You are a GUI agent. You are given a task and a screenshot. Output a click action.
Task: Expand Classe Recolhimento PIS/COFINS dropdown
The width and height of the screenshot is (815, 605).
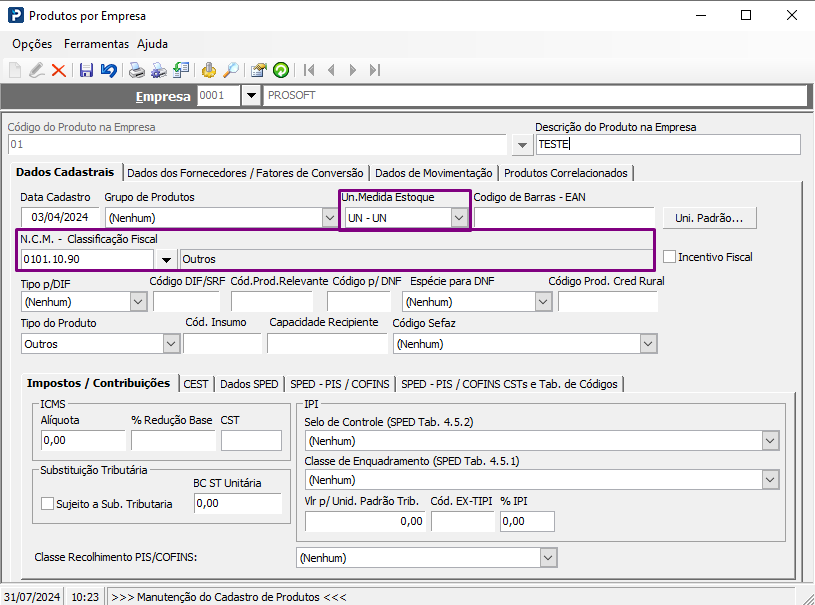click(x=548, y=558)
